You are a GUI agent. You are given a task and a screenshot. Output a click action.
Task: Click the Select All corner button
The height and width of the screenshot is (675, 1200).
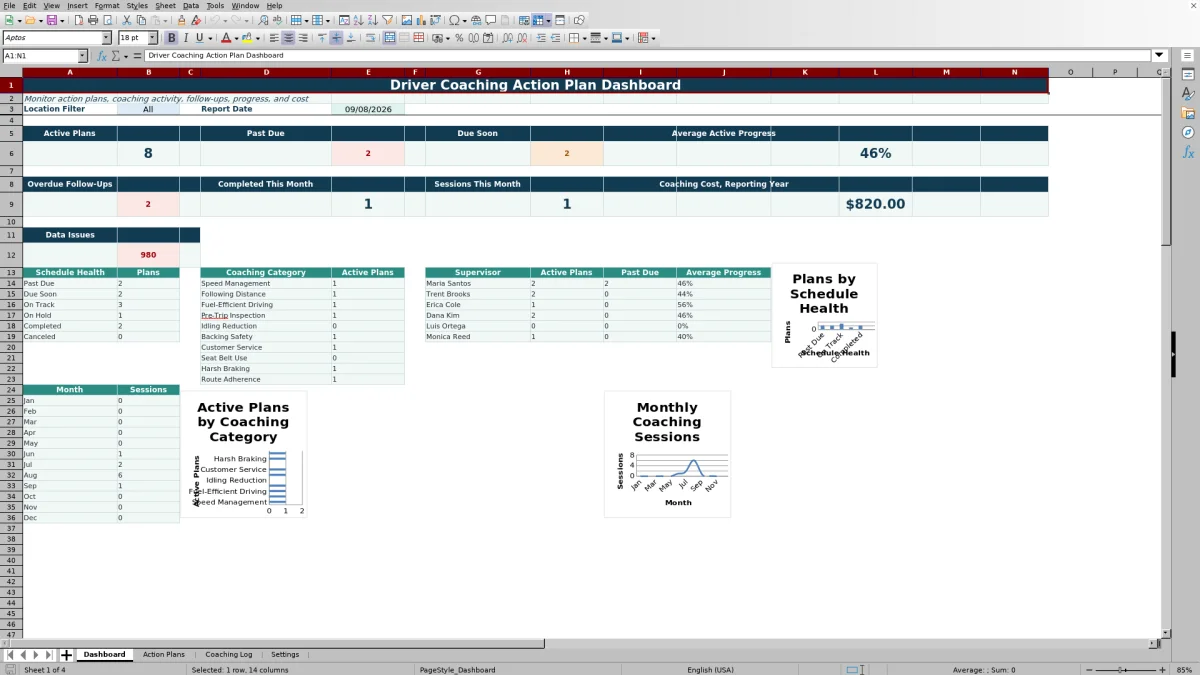(x=11, y=72)
